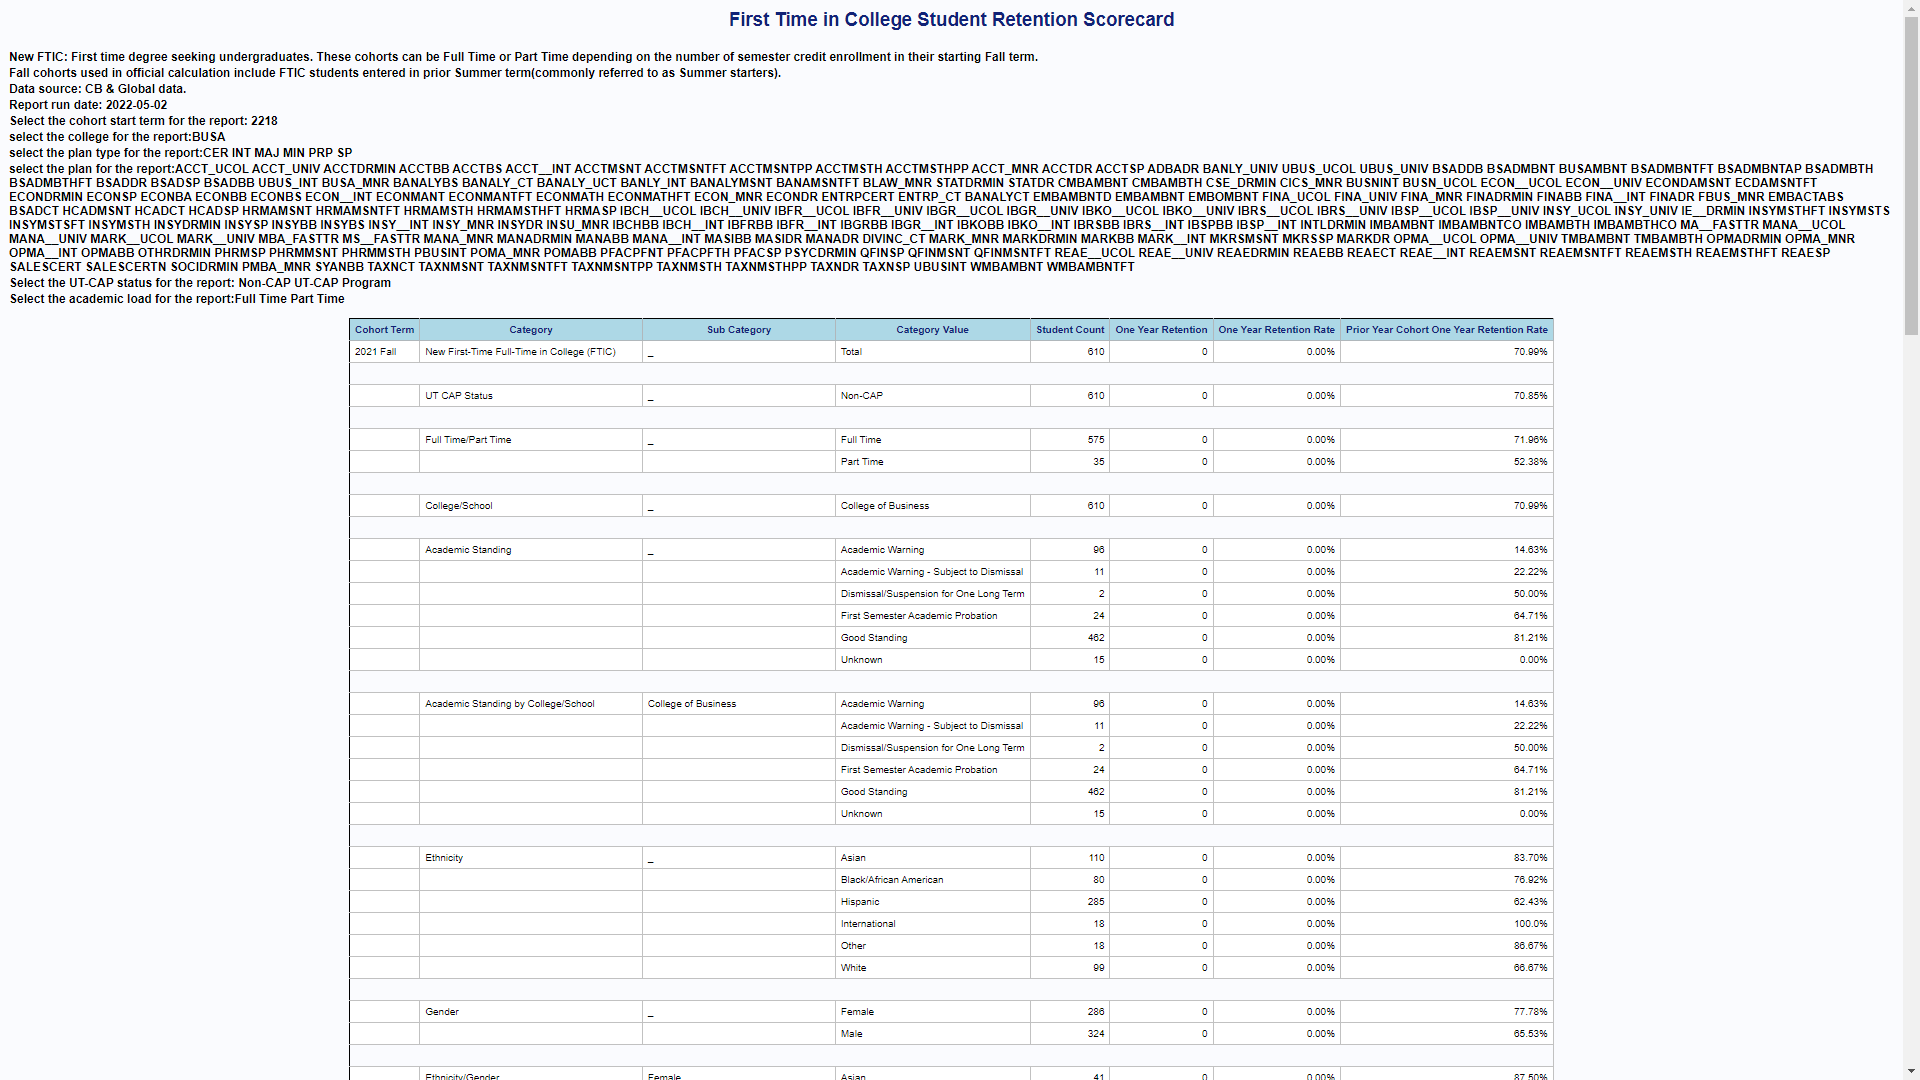The height and width of the screenshot is (1080, 1920).
Task: Click Prior Year Cohort Retention Rate header
Action: [x=1445, y=330]
